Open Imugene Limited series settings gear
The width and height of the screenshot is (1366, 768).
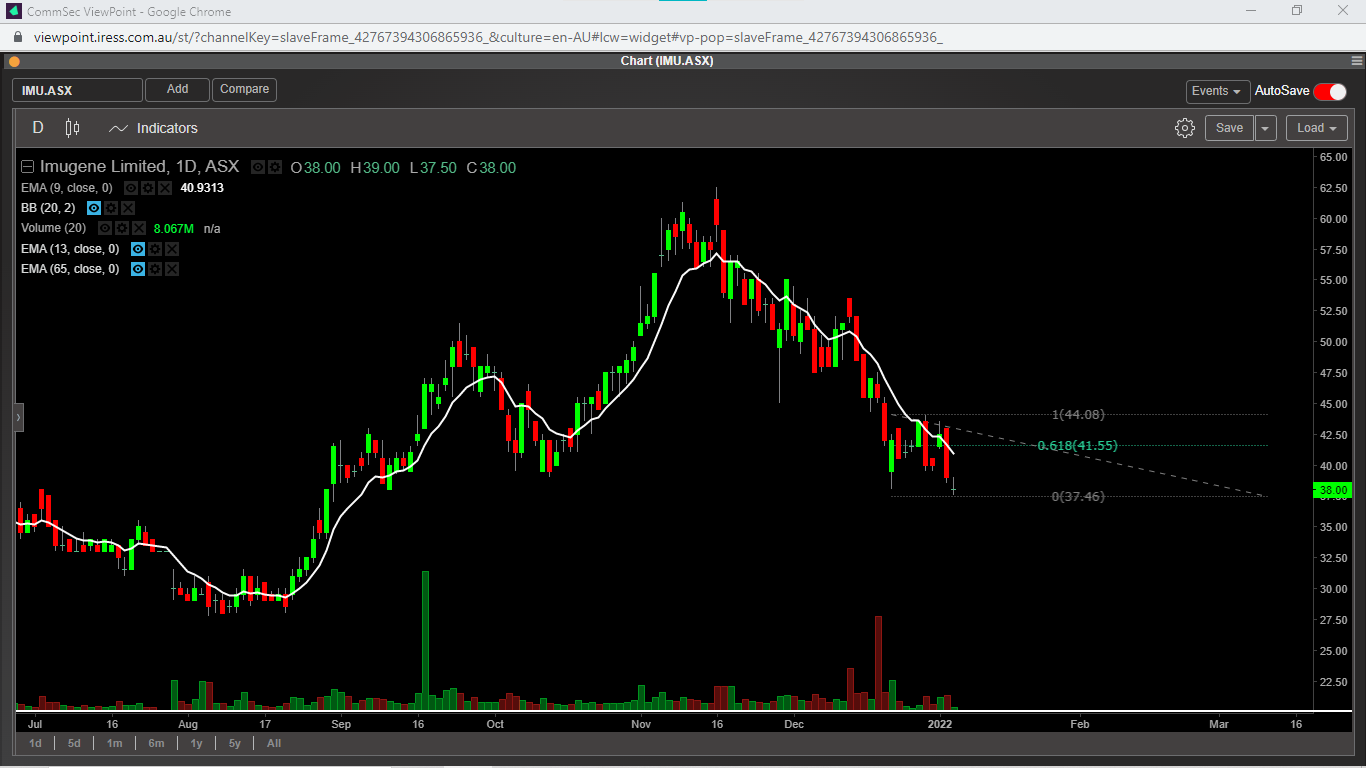pyautogui.click(x=275, y=167)
